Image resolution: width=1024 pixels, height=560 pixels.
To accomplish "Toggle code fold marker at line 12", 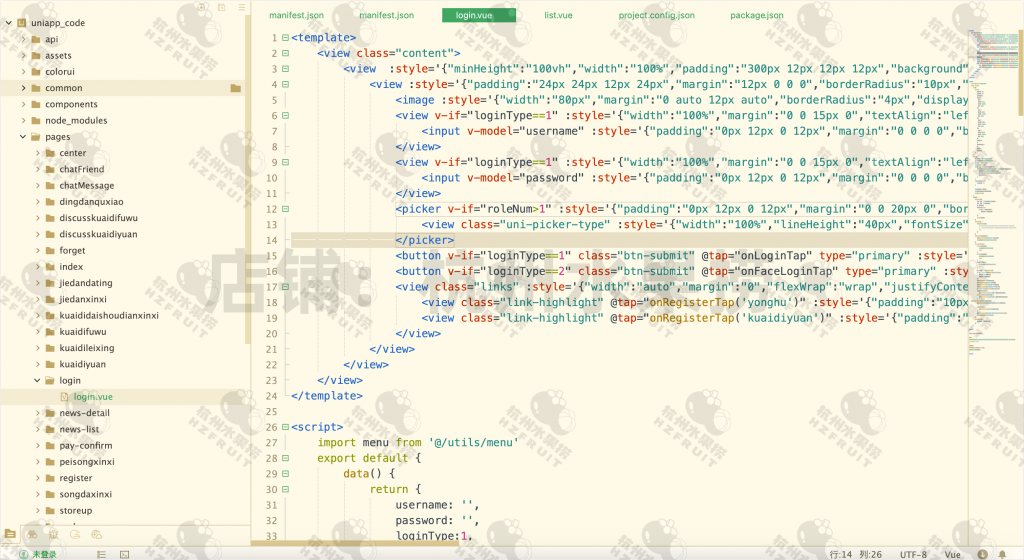I will pyautogui.click(x=285, y=209).
